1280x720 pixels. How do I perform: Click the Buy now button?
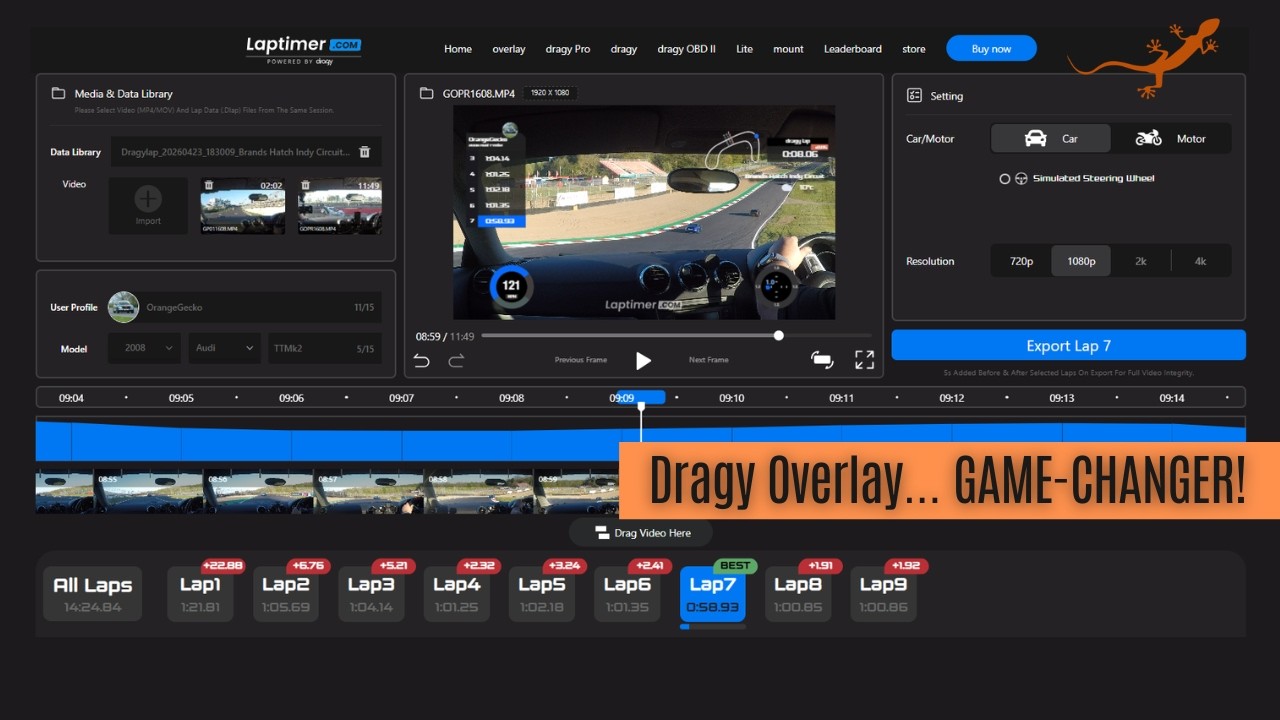coord(991,48)
